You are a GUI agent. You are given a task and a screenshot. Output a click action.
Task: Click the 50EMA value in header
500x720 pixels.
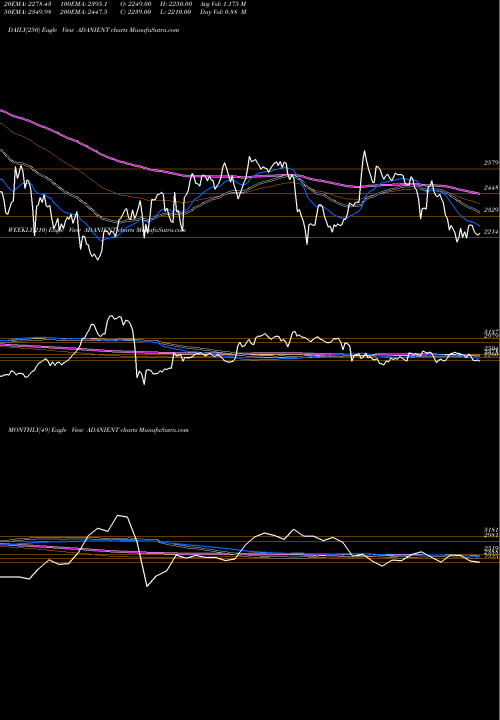(x=26, y=11)
